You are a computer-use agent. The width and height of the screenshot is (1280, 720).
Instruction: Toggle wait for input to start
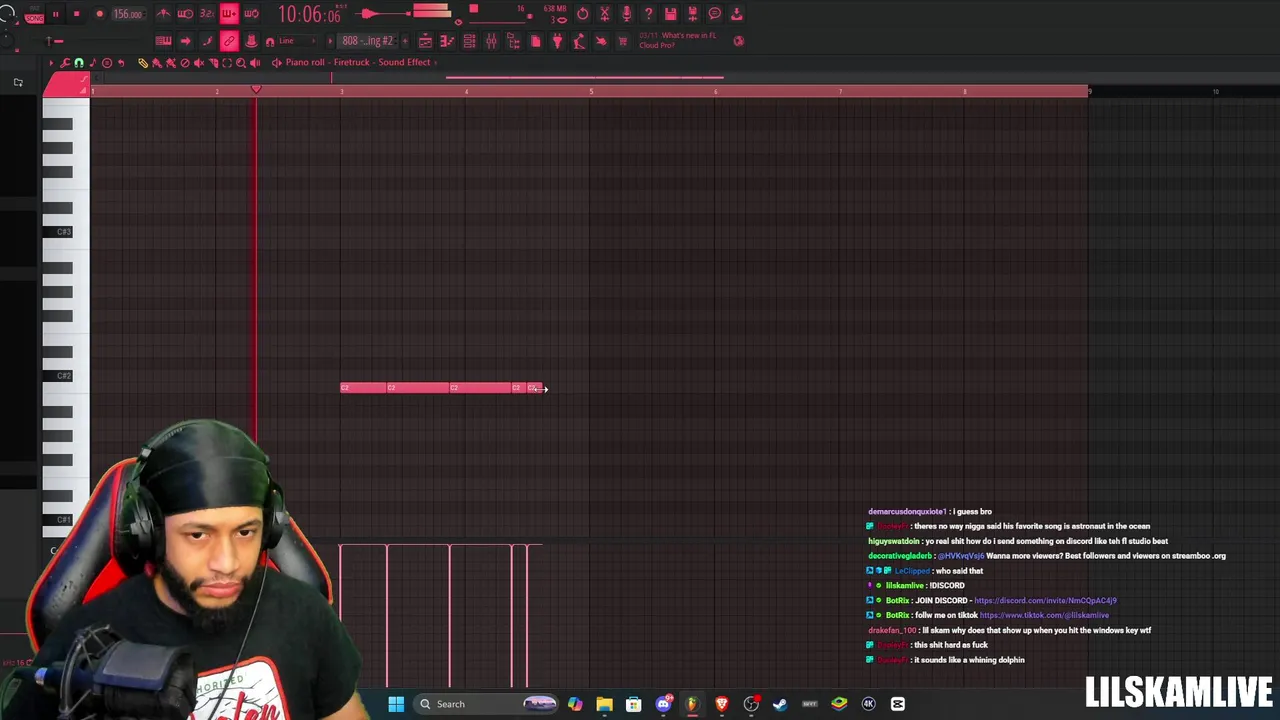pos(185,14)
